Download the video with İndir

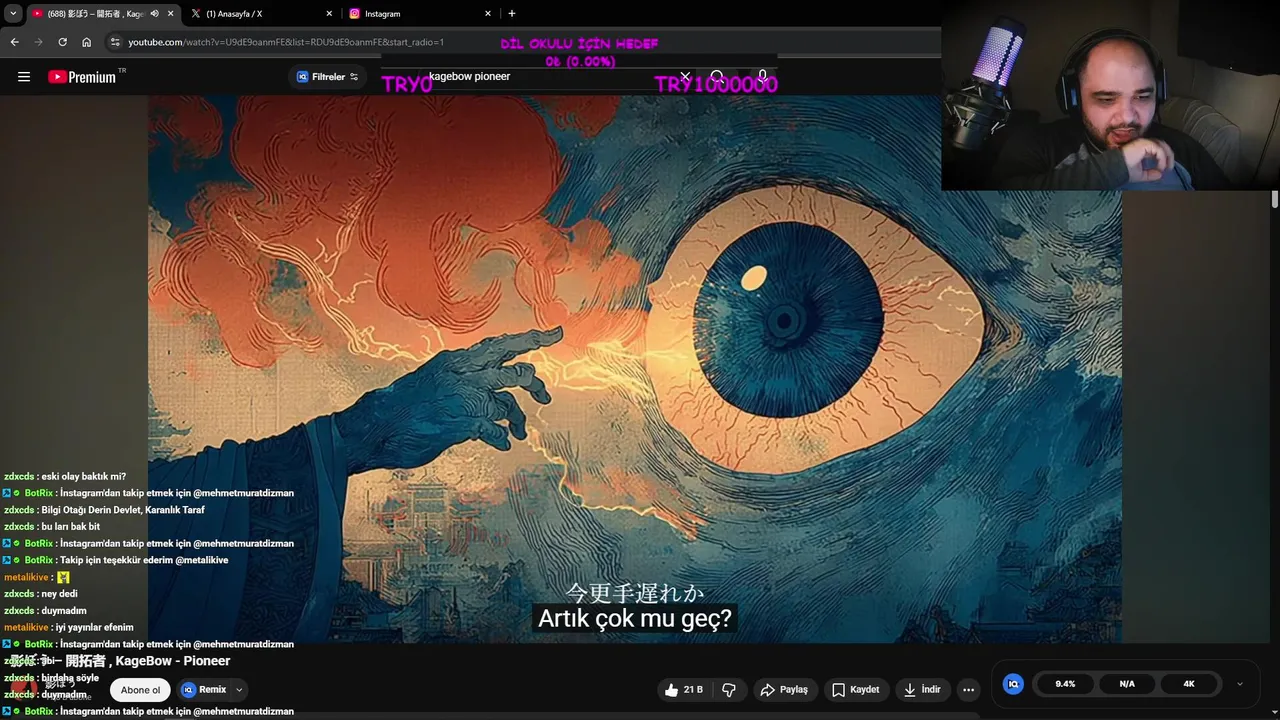click(922, 690)
